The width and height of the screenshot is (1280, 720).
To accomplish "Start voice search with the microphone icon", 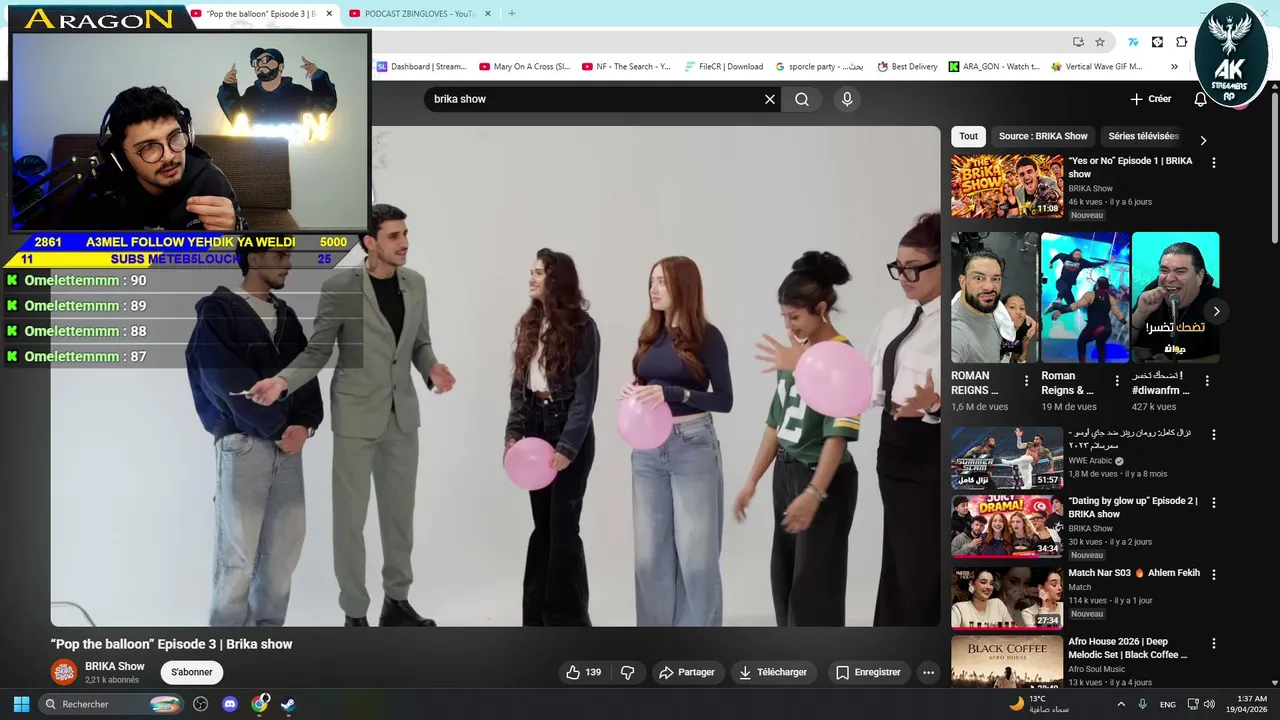I will 847,99.
